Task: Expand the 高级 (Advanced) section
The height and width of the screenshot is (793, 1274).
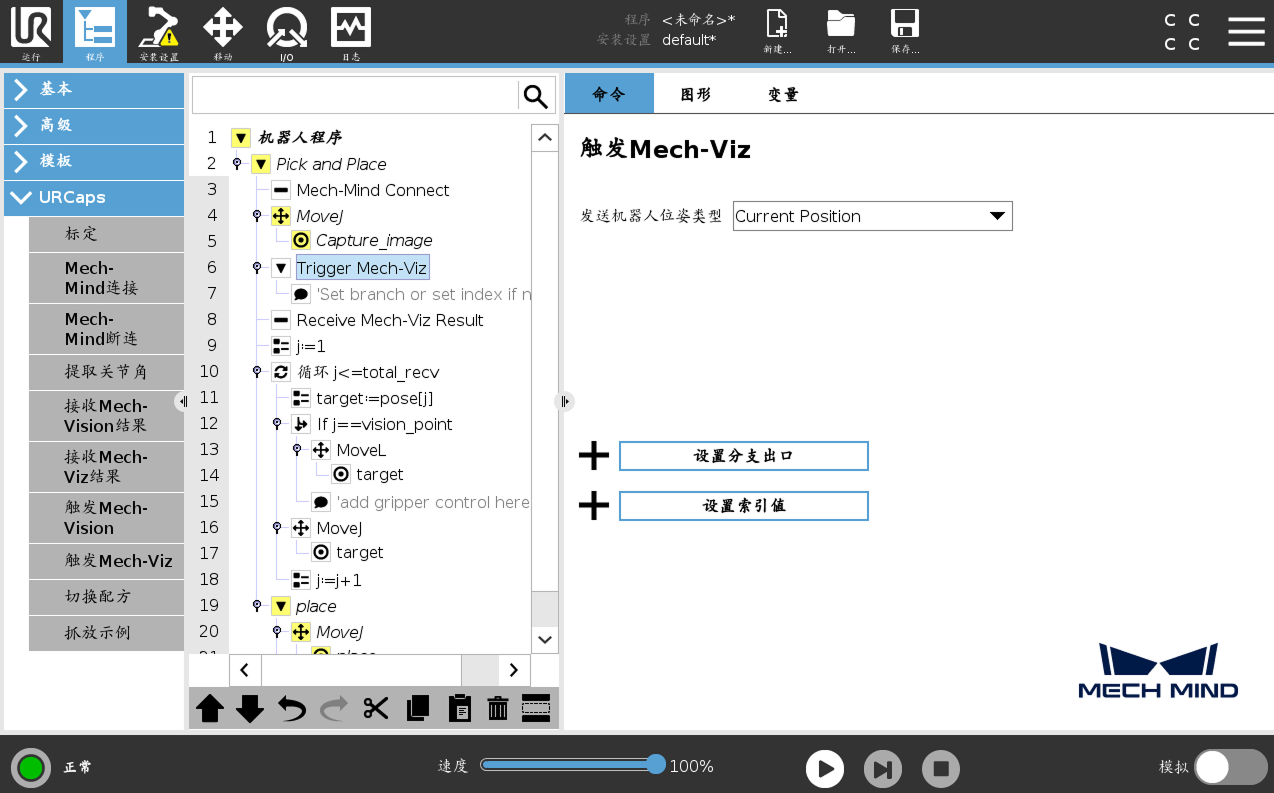Action: tap(94, 125)
